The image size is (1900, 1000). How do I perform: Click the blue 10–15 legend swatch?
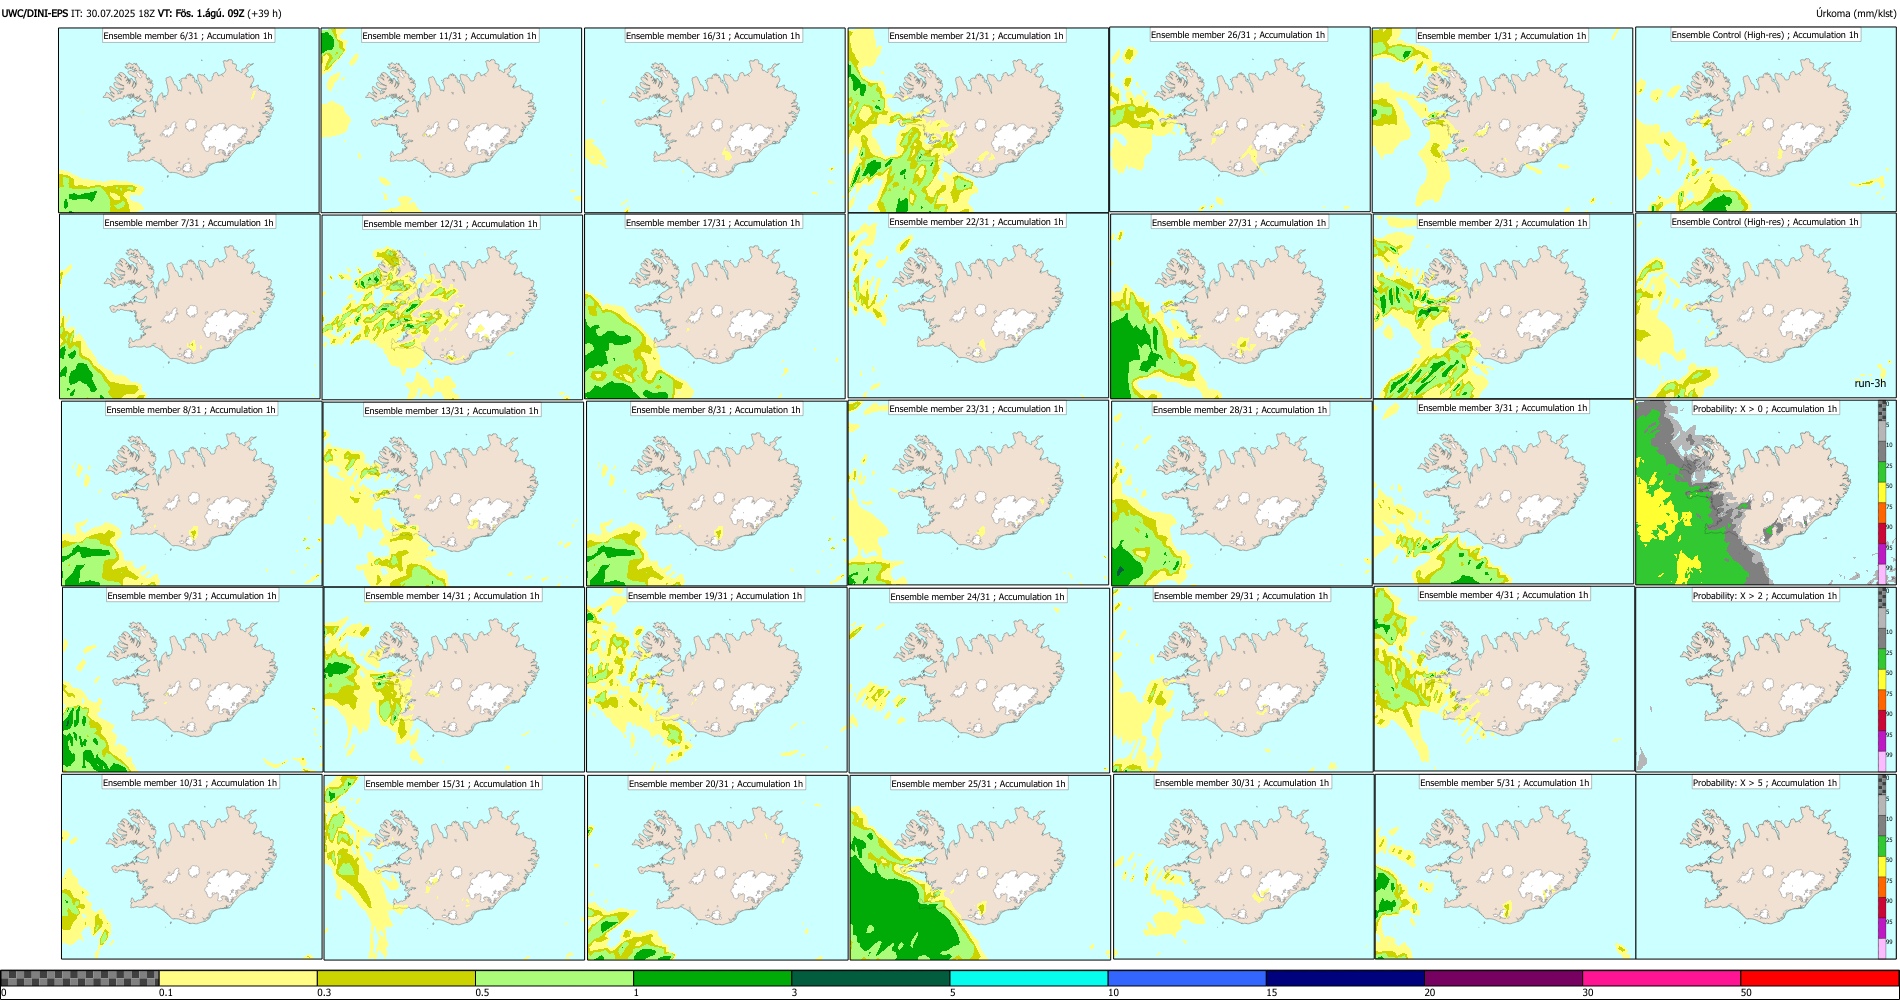pos(1187,978)
